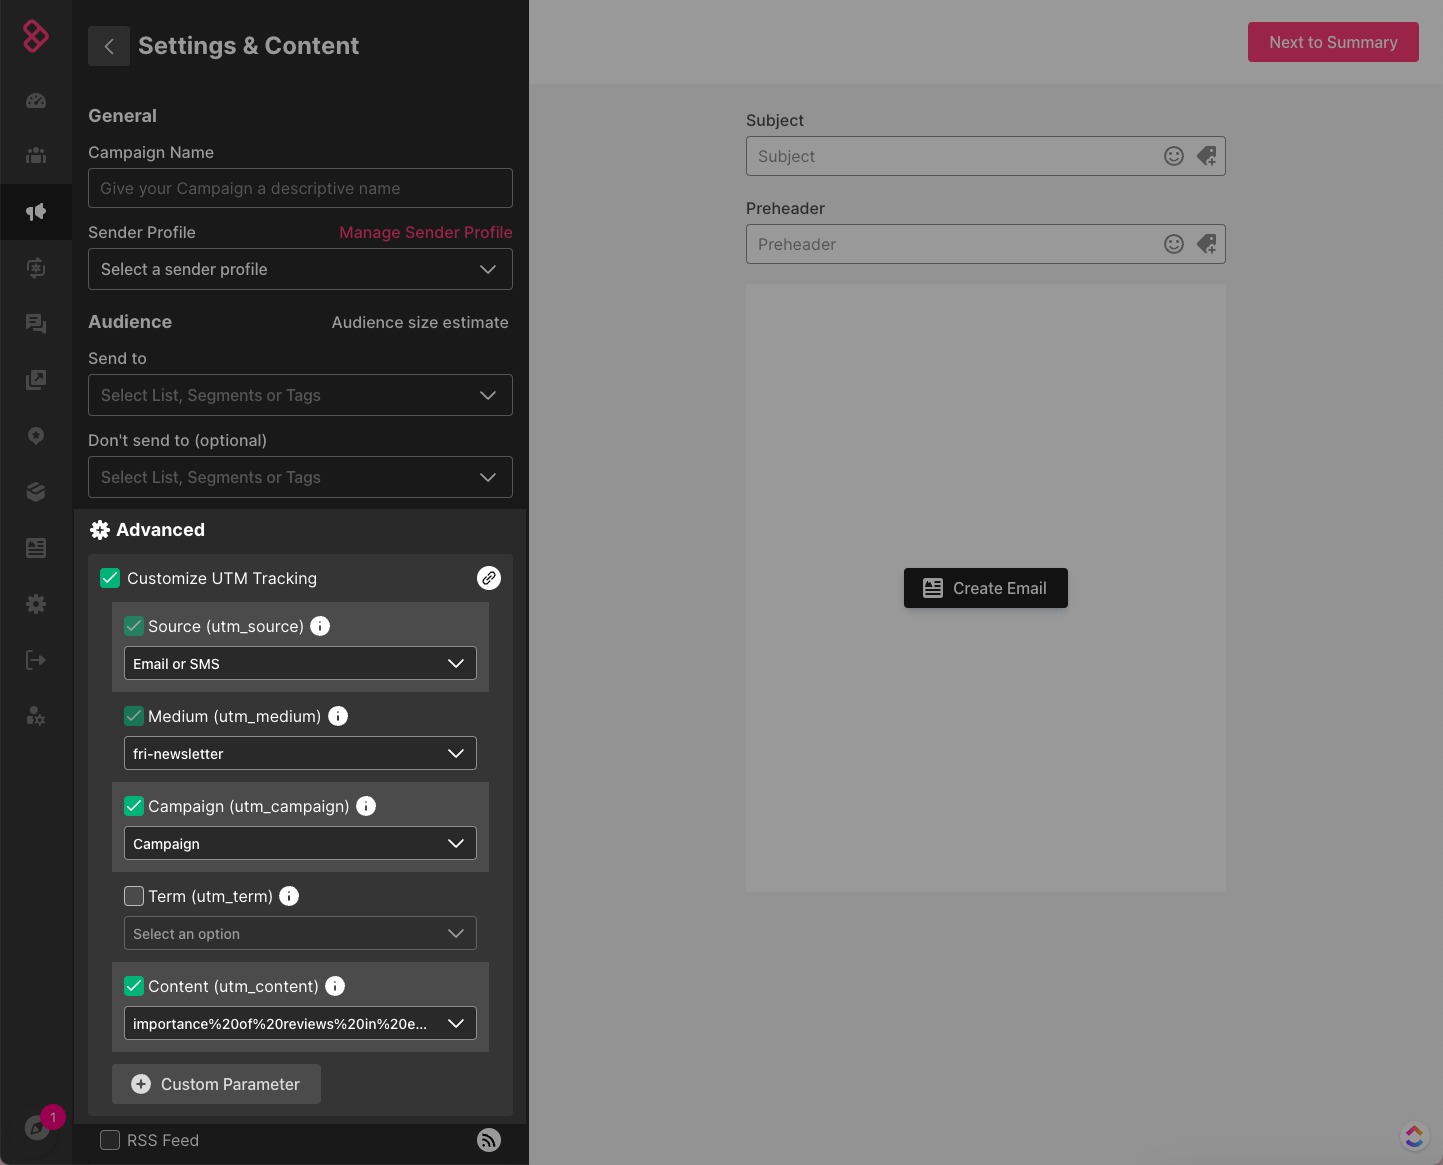Disable the Content (utm_content) checkbox
Screen dimensions: 1443x1165
coord(134,986)
